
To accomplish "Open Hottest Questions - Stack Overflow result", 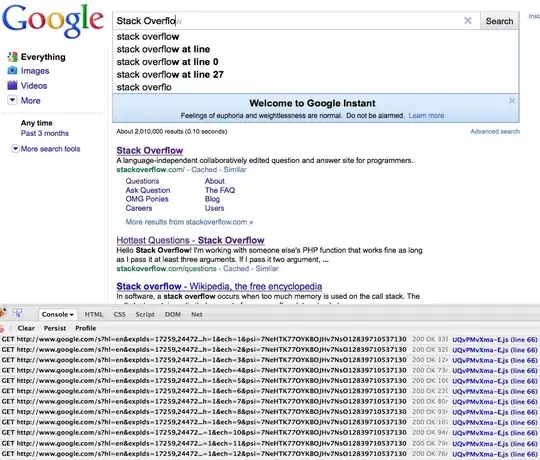I will [x=190, y=240].
